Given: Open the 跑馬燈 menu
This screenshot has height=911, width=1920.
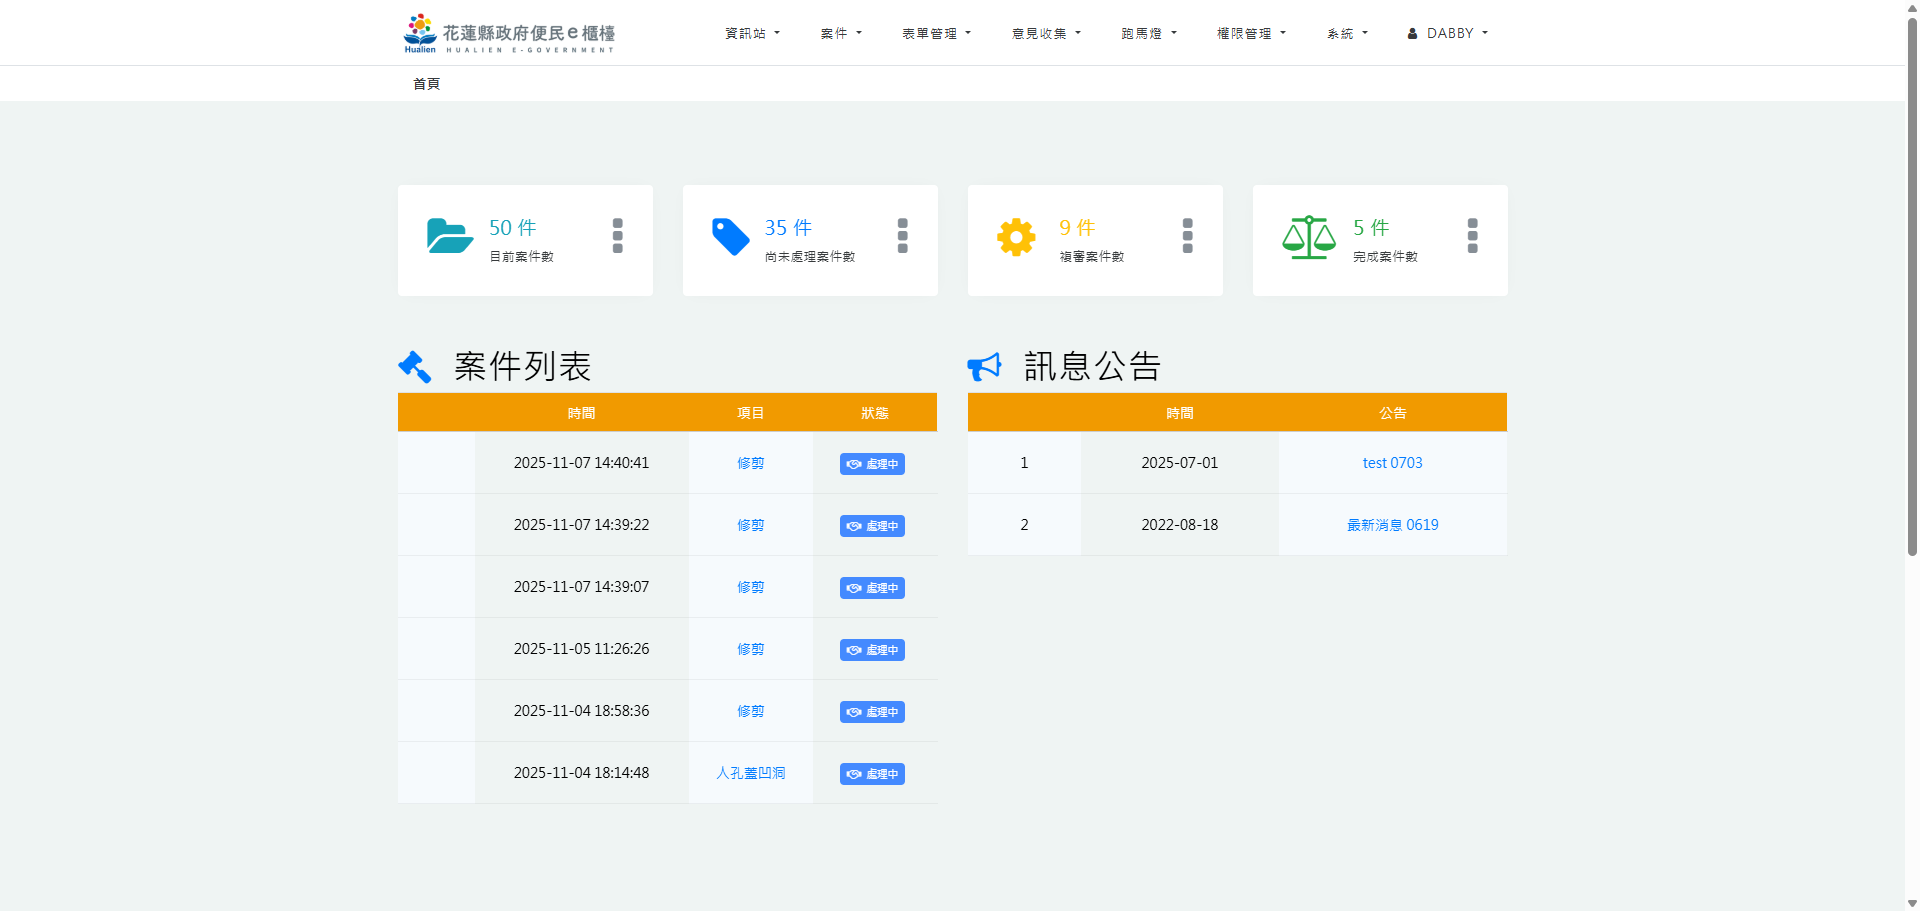Looking at the screenshot, I should pyautogui.click(x=1148, y=34).
